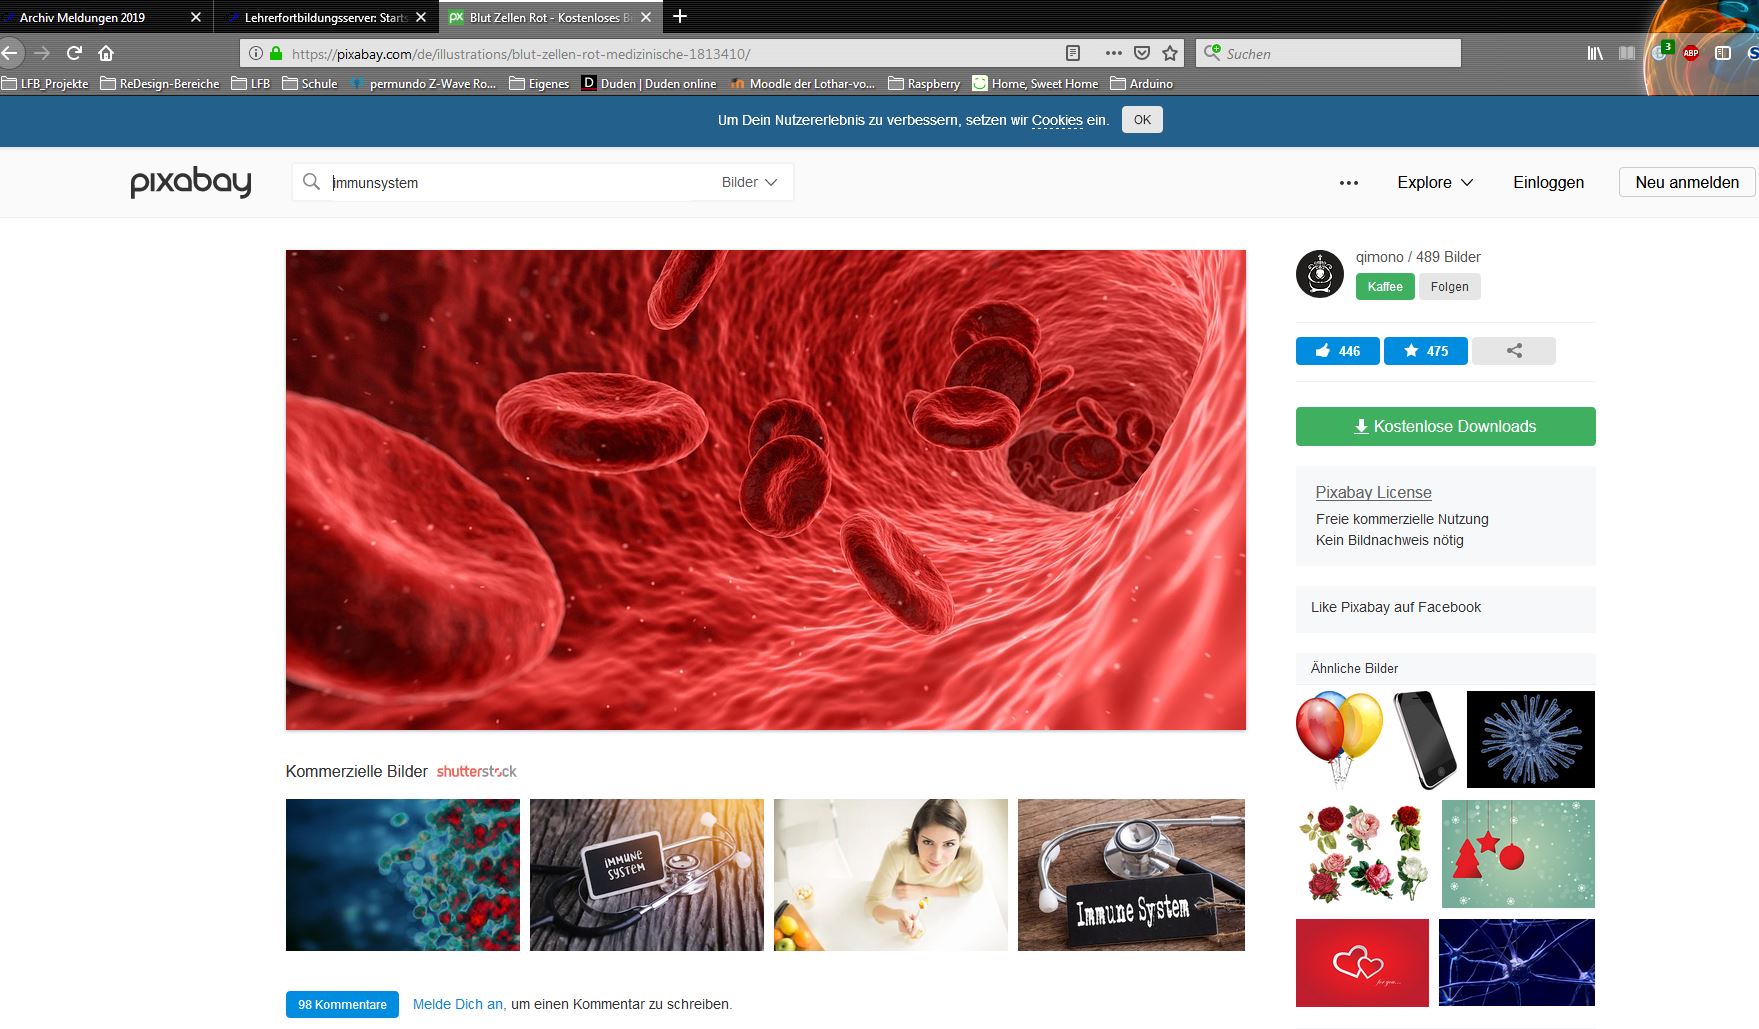The height and width of the screenshot is (1029, 1759).
Task: Expand the Bilder search type dropdown
Action: (749, 182)
